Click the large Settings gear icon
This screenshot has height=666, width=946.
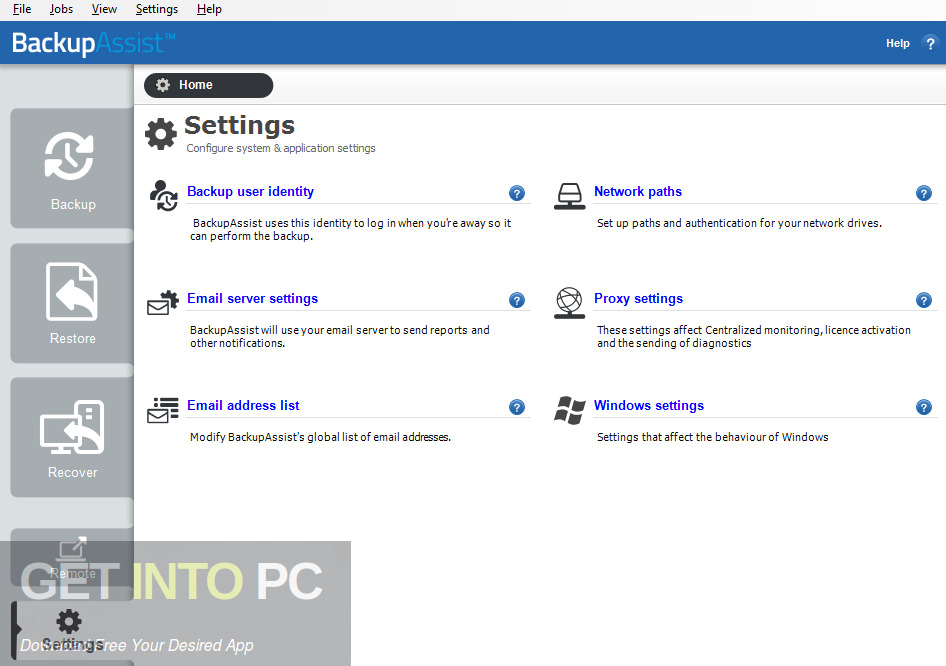coord(160,134)
